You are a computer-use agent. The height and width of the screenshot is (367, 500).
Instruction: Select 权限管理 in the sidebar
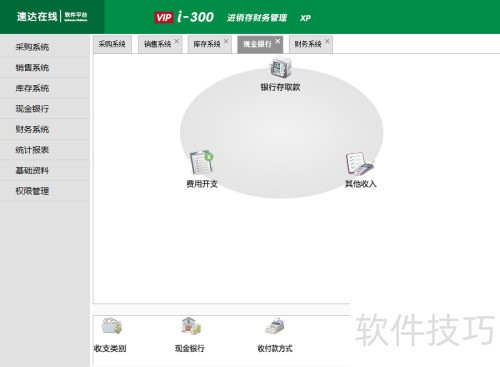45,191
